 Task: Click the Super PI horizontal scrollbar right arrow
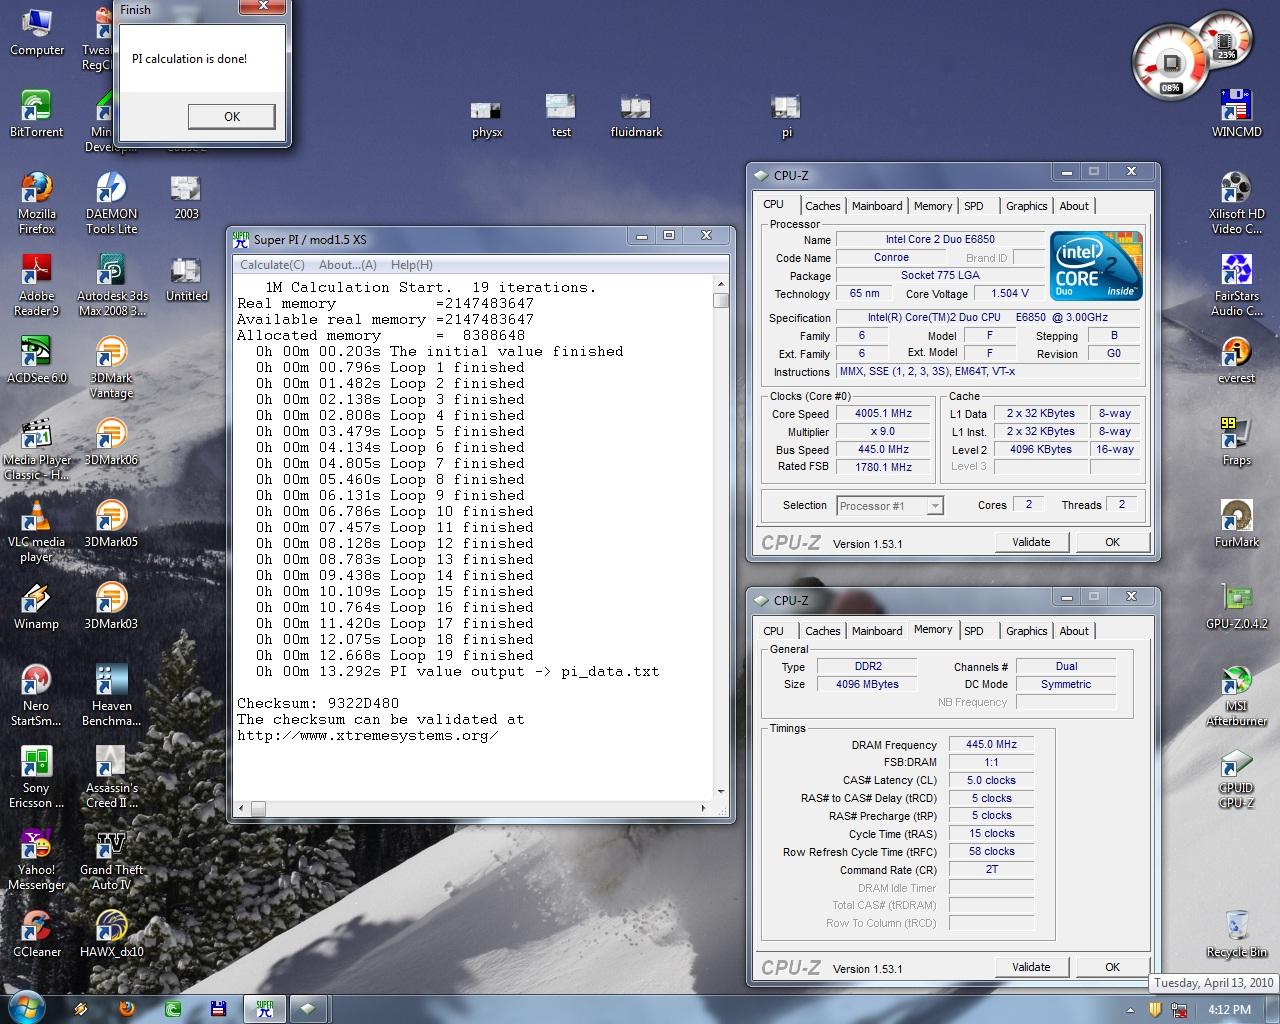703,808
